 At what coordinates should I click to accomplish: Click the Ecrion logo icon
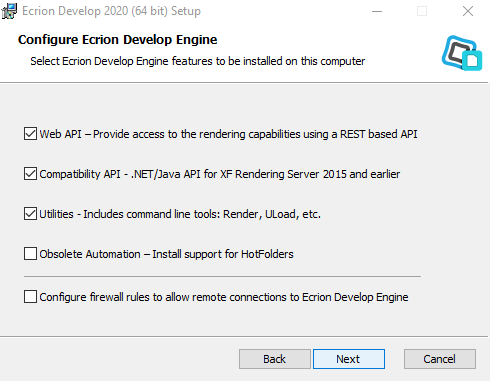point(462,53)
